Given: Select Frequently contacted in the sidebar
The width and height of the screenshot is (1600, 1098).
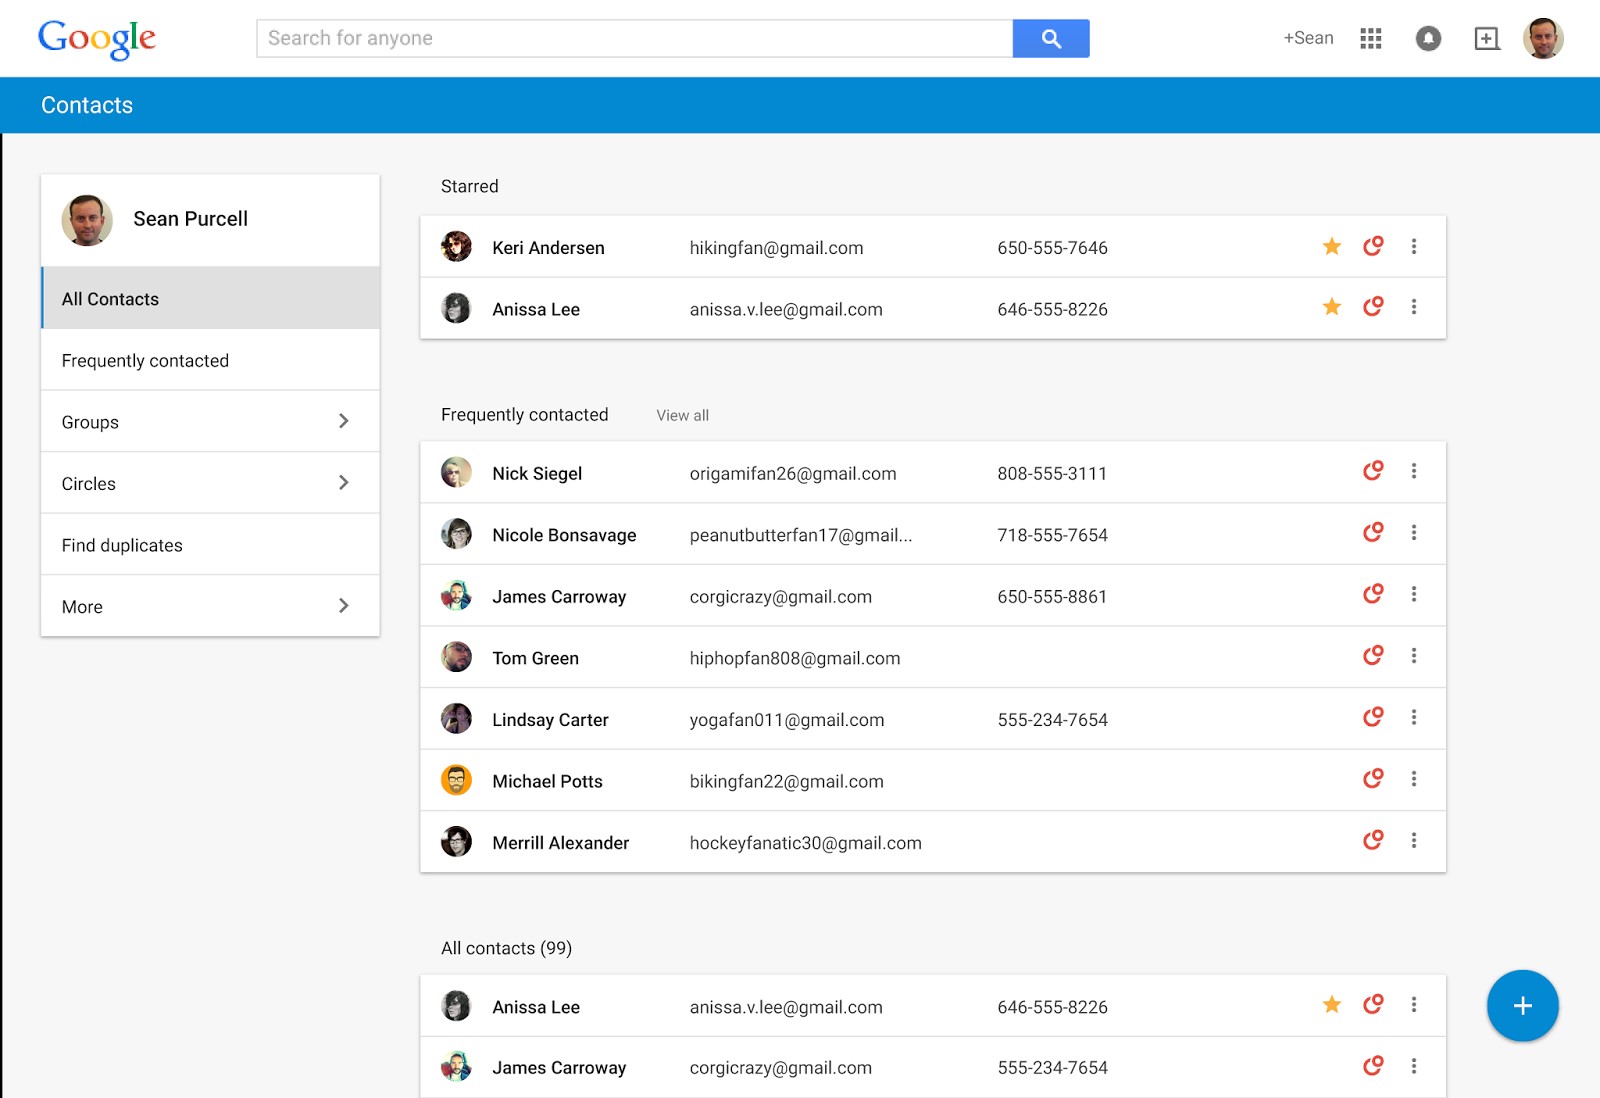Looking at the screenshot, I should pyautogui.click(x=146, y=360).
